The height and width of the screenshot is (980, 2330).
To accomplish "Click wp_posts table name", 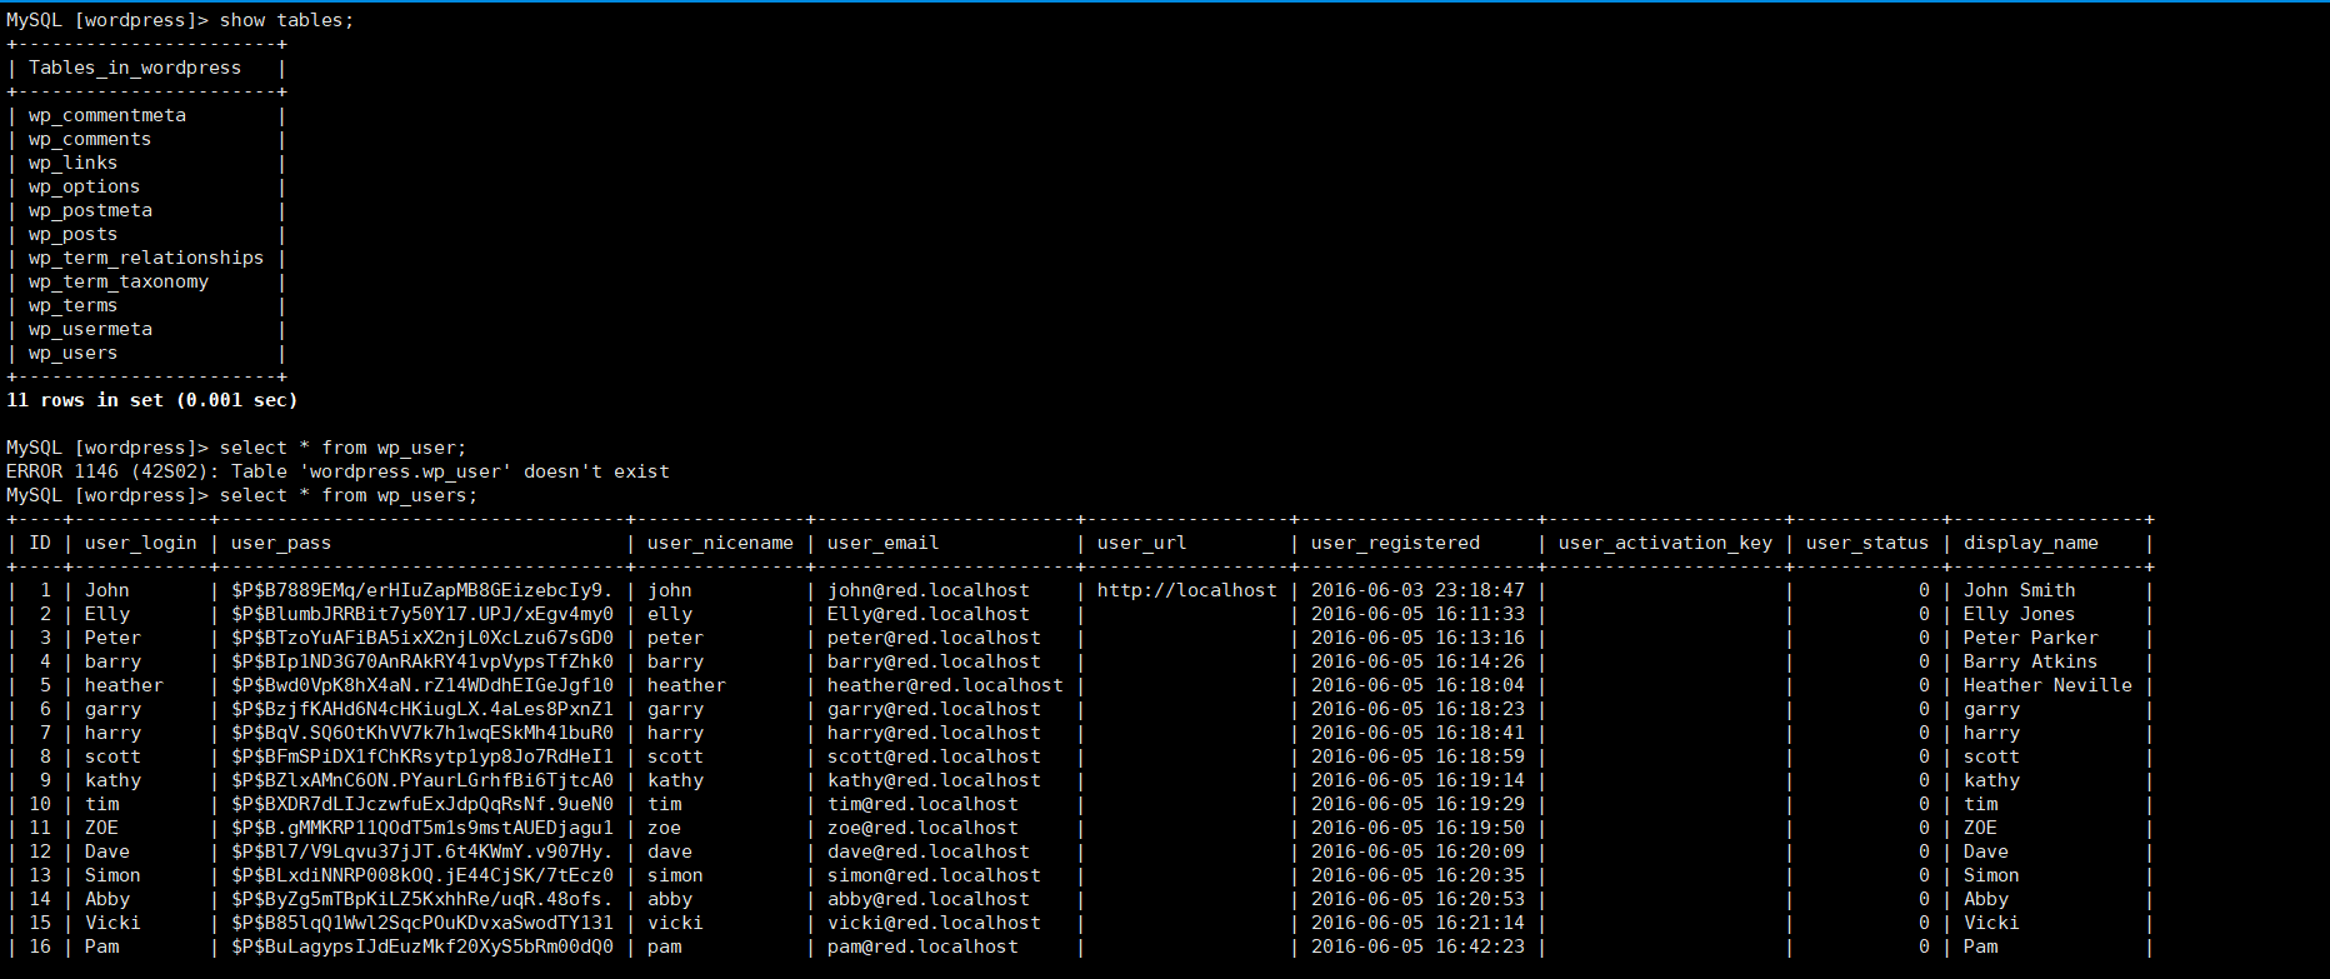I will click(73, 234).
